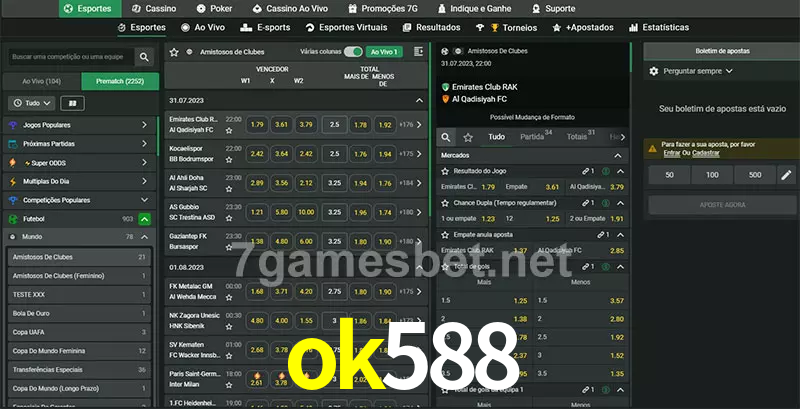Click the magnifier icon in the markets tab bar
This screenshot has height=409, width=800.
point(447,137)
